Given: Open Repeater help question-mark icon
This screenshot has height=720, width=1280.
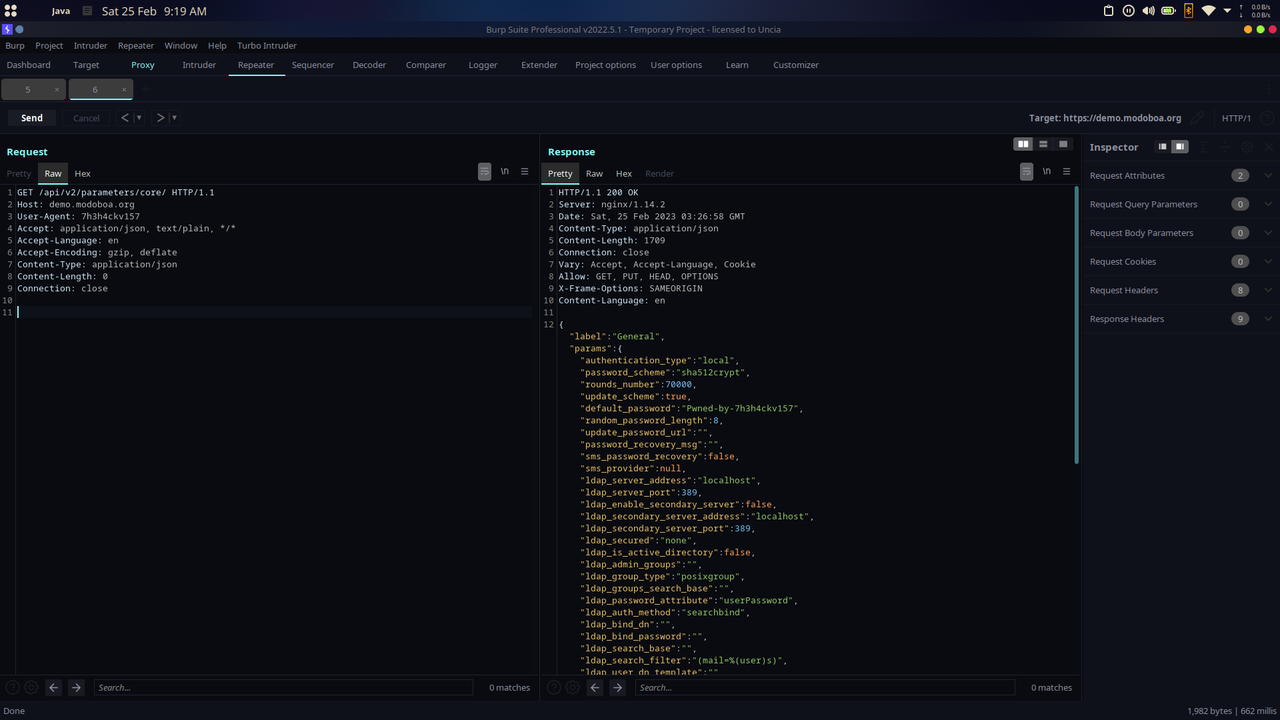Looking at the screenshot, I should [1267, 118].
